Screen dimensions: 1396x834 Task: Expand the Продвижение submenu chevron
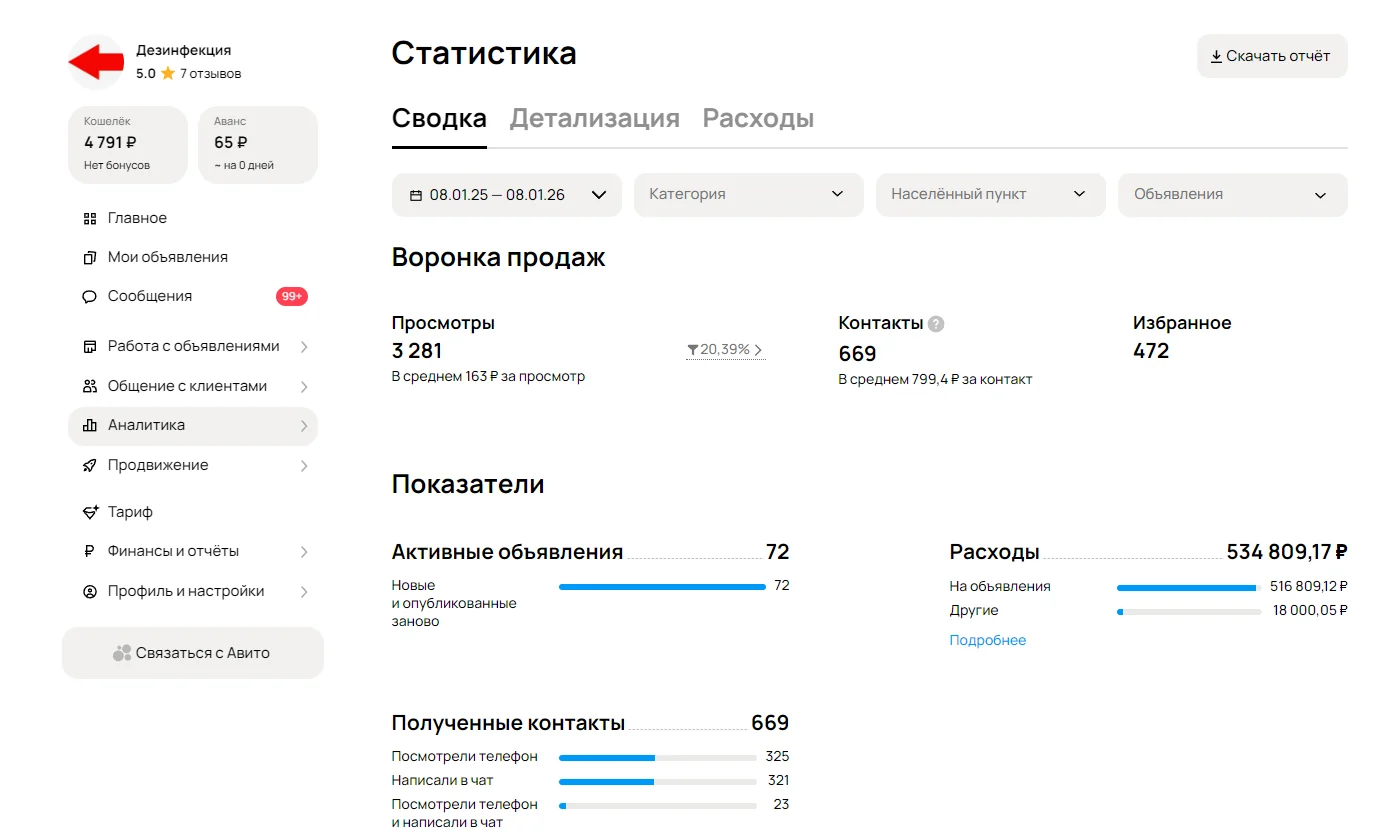[304, 466]
